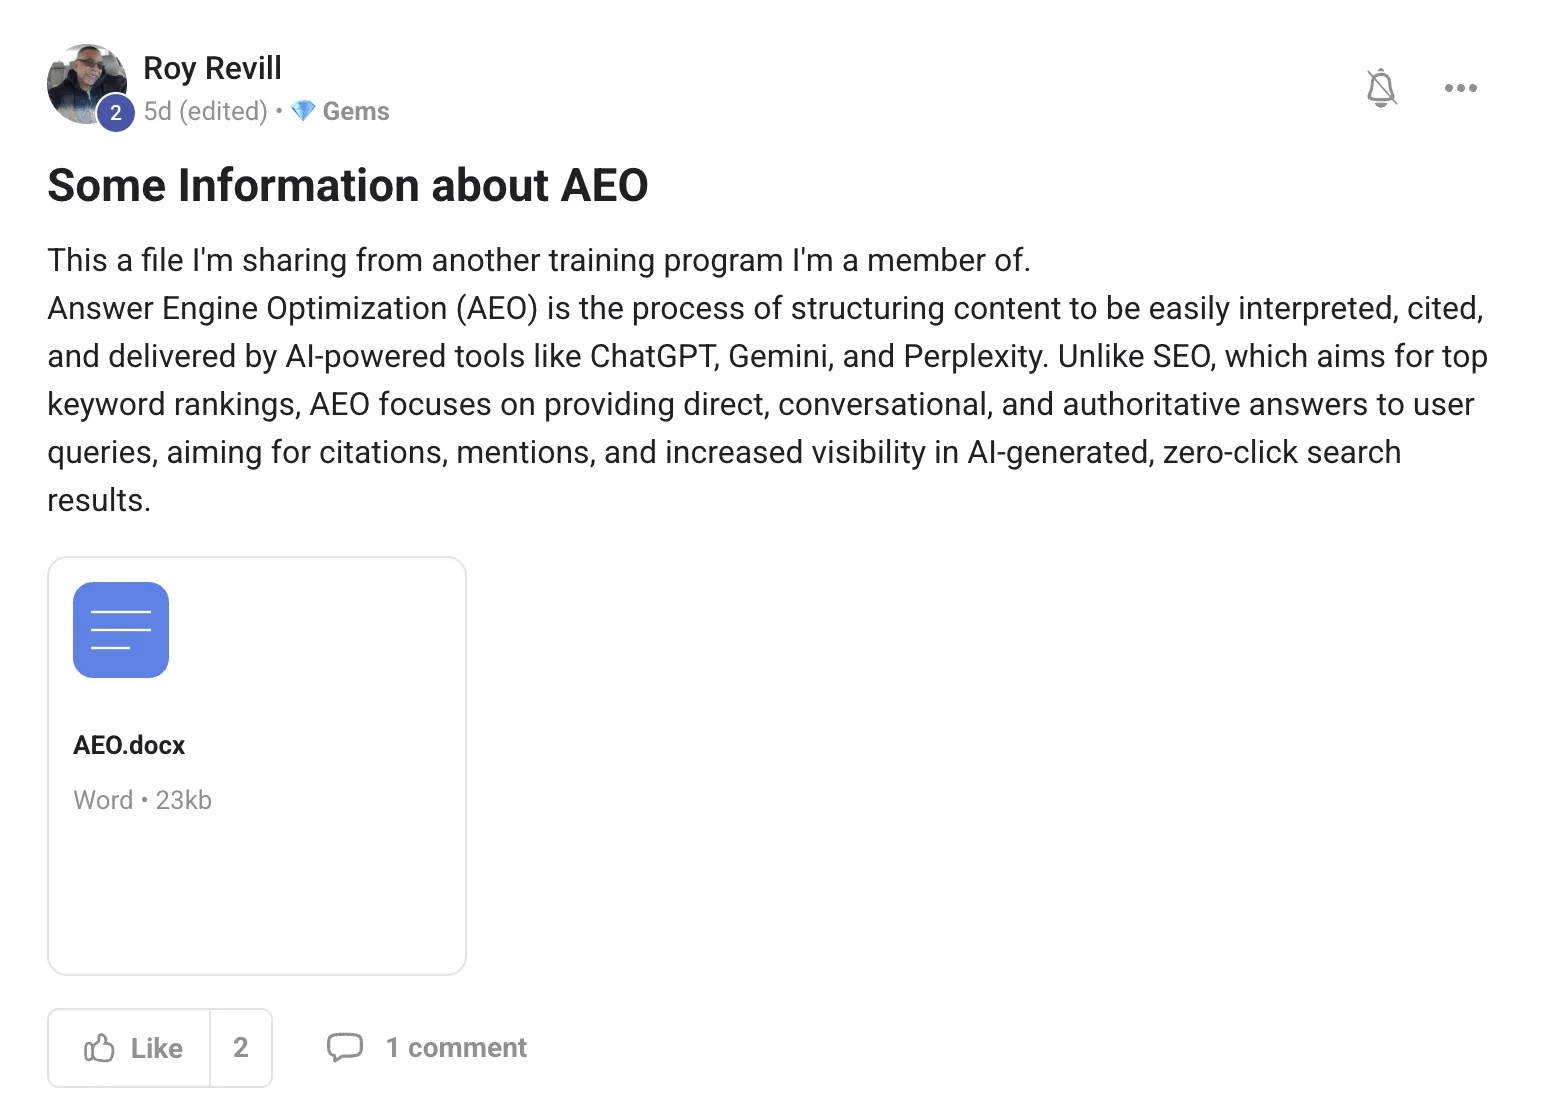Click the 5d (edited) timestamp

pyautogui.click(x=206, y=111)
